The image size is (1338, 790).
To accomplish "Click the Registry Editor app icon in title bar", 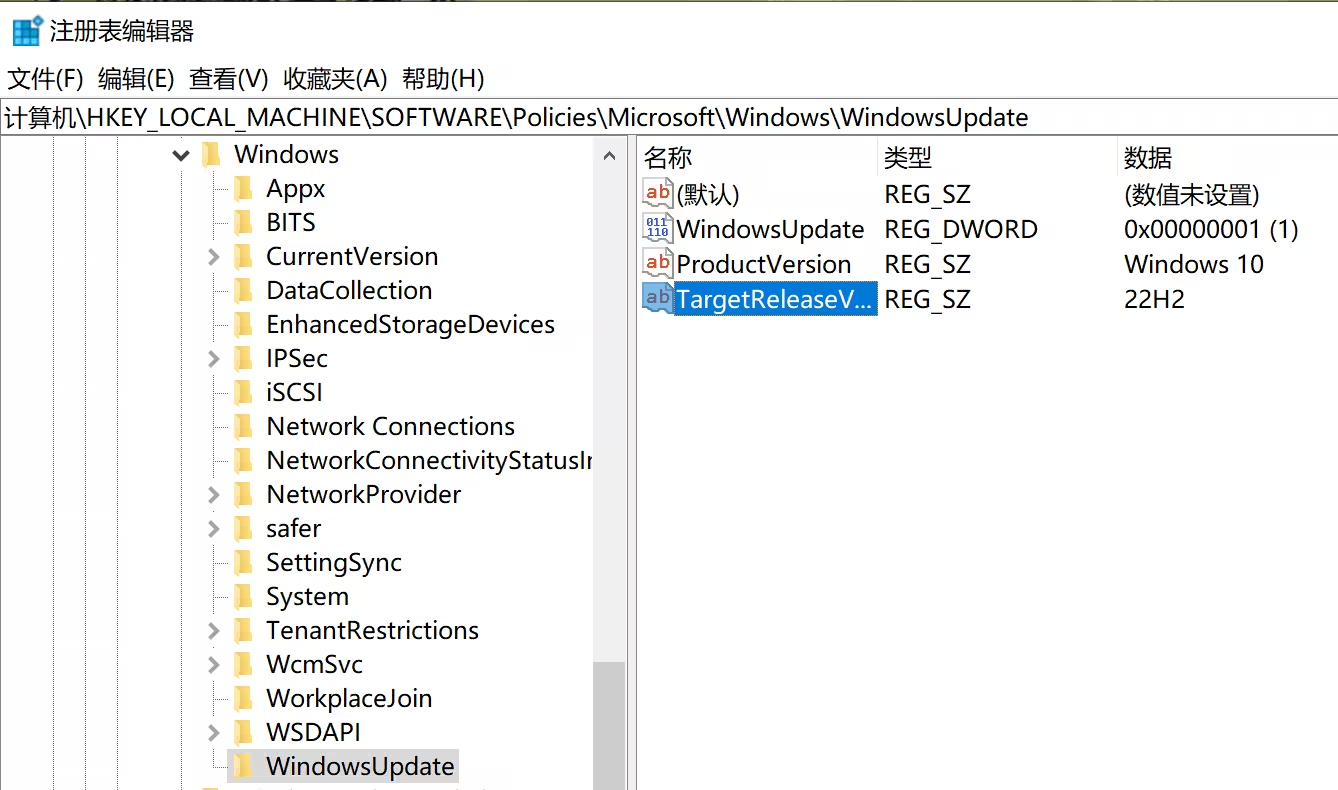I will coord(27,30).
